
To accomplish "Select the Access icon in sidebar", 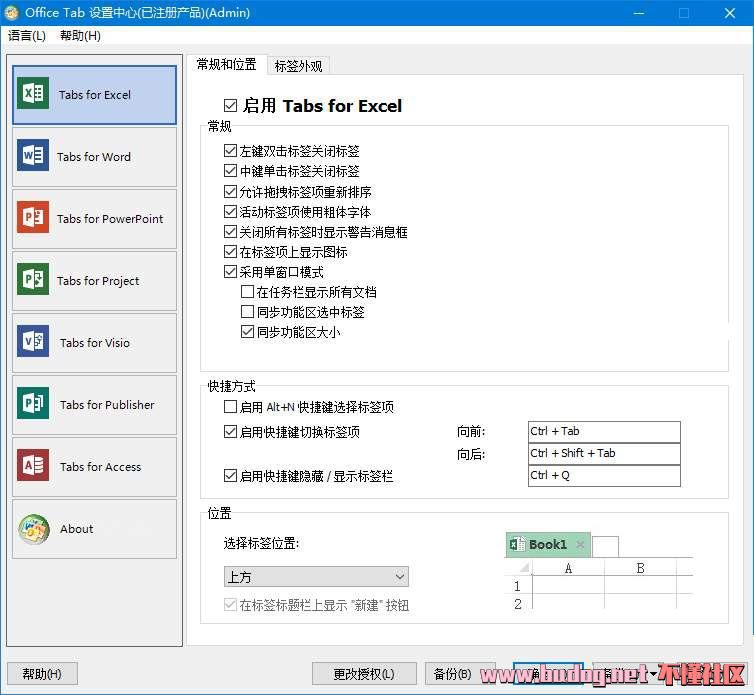I will (x=33, y=465).
